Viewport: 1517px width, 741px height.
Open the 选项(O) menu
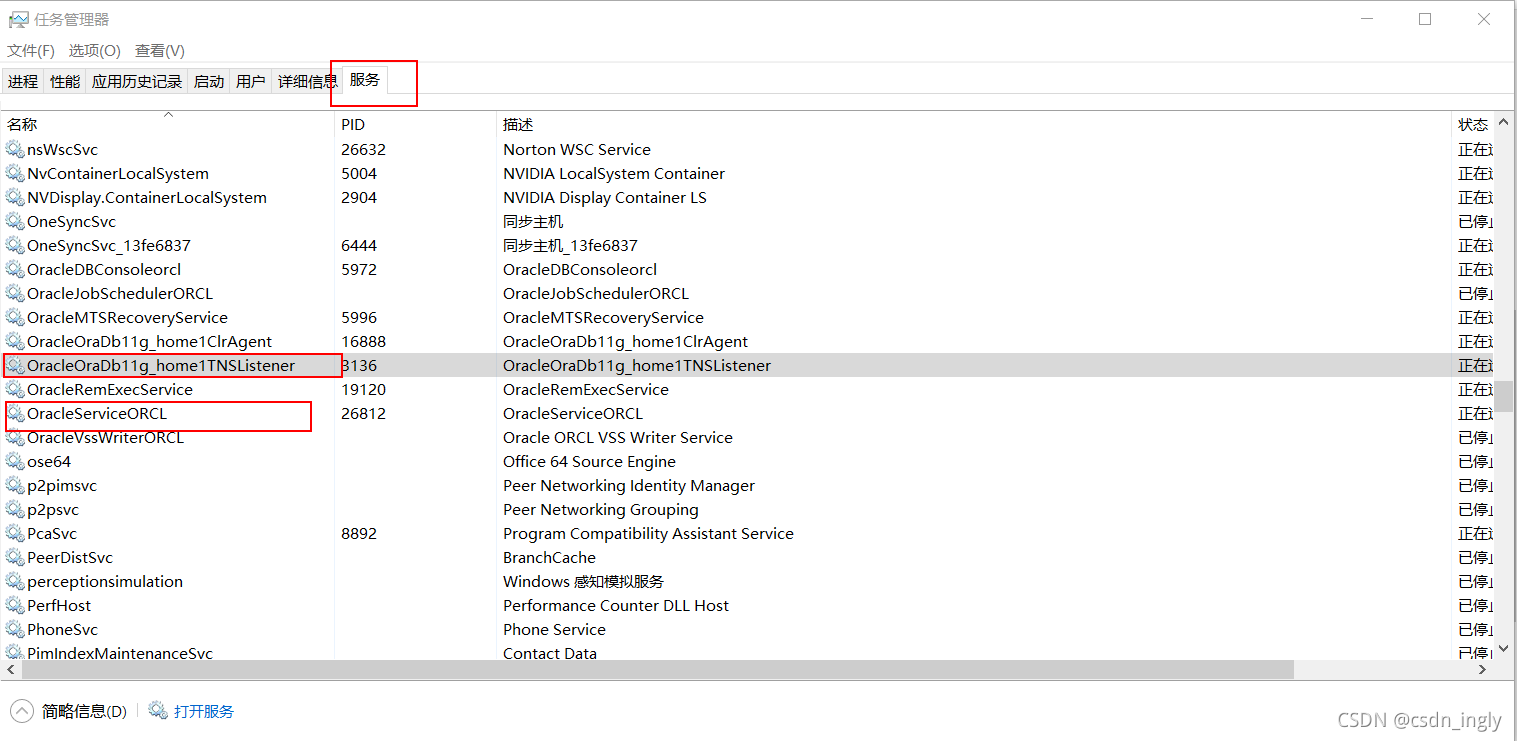point(94,50)
